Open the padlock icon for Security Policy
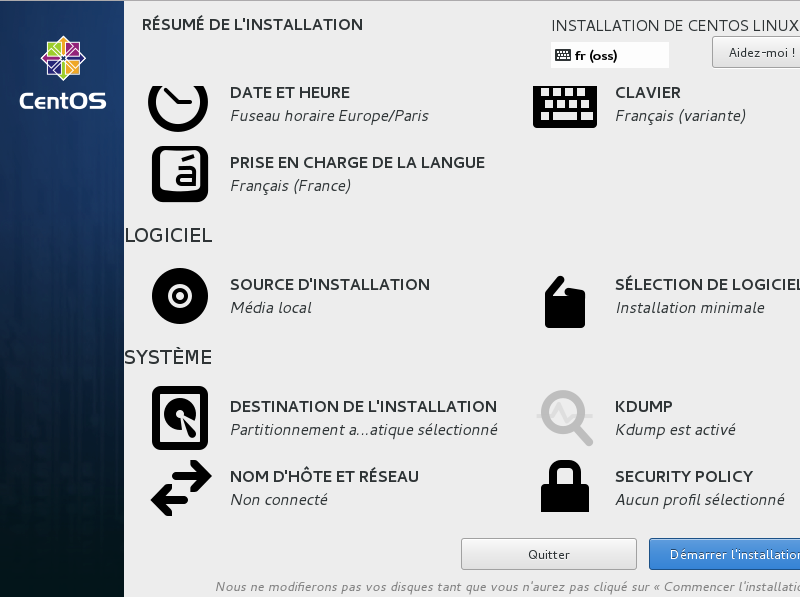 click(x=565, y=487)
